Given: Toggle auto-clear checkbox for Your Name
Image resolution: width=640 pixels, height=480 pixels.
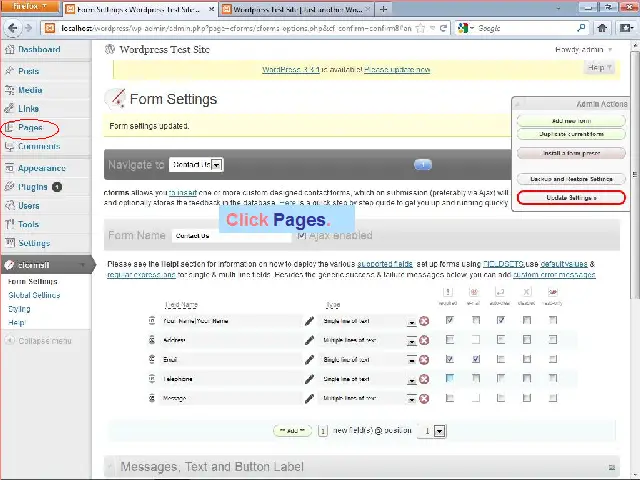Looking at the screenshot, I should (501, 320).
